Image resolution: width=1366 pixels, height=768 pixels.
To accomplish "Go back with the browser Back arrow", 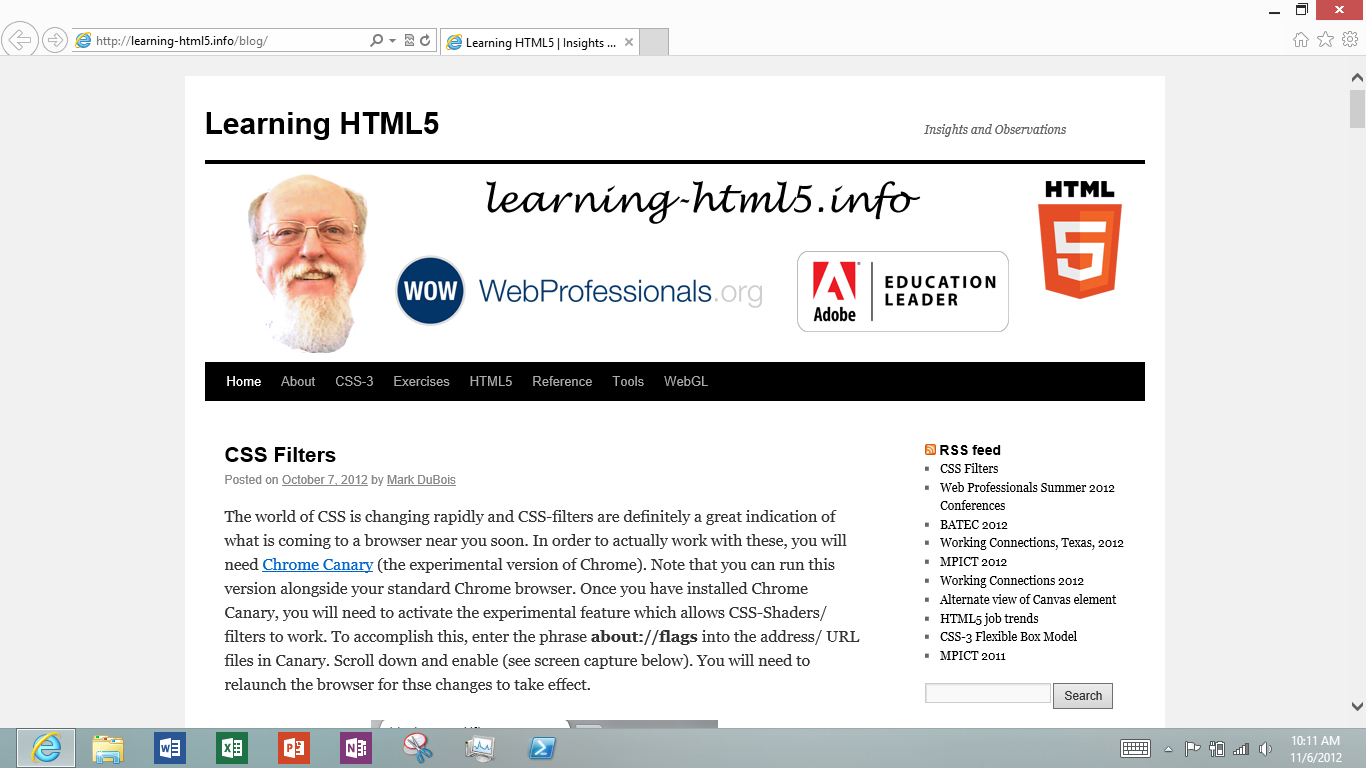I will [20, 40].
